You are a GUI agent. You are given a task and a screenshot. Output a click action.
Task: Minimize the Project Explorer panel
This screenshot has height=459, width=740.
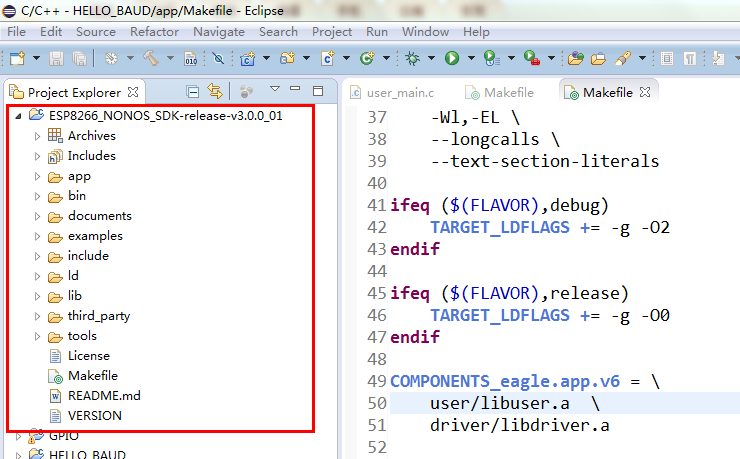(295, 89)
